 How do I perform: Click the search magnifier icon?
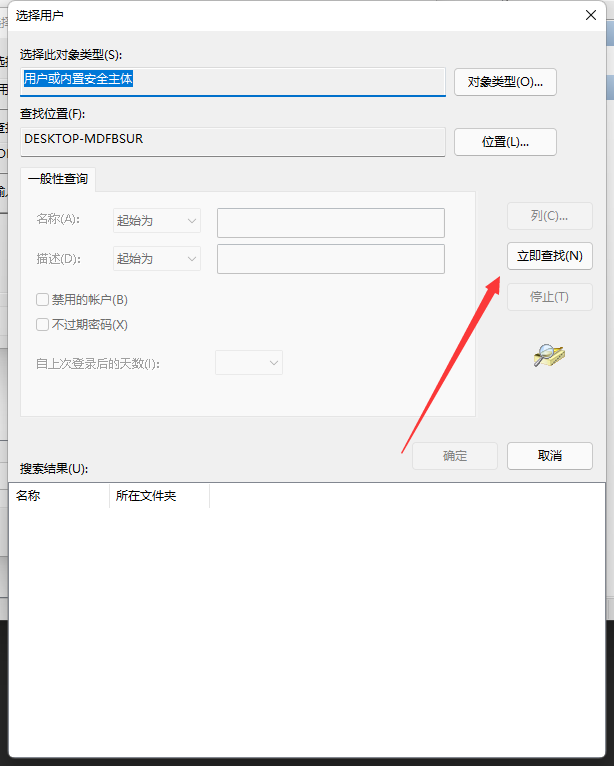click(x=549, y=355)
